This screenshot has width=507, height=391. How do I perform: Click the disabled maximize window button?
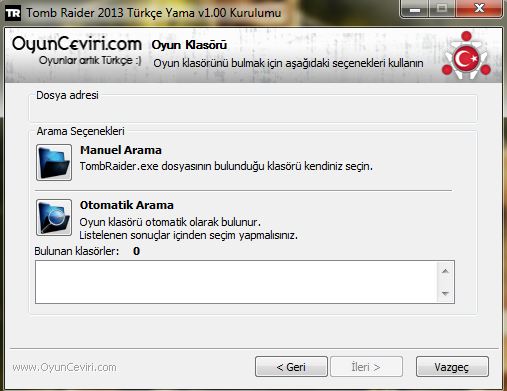[x=442, y=9]
